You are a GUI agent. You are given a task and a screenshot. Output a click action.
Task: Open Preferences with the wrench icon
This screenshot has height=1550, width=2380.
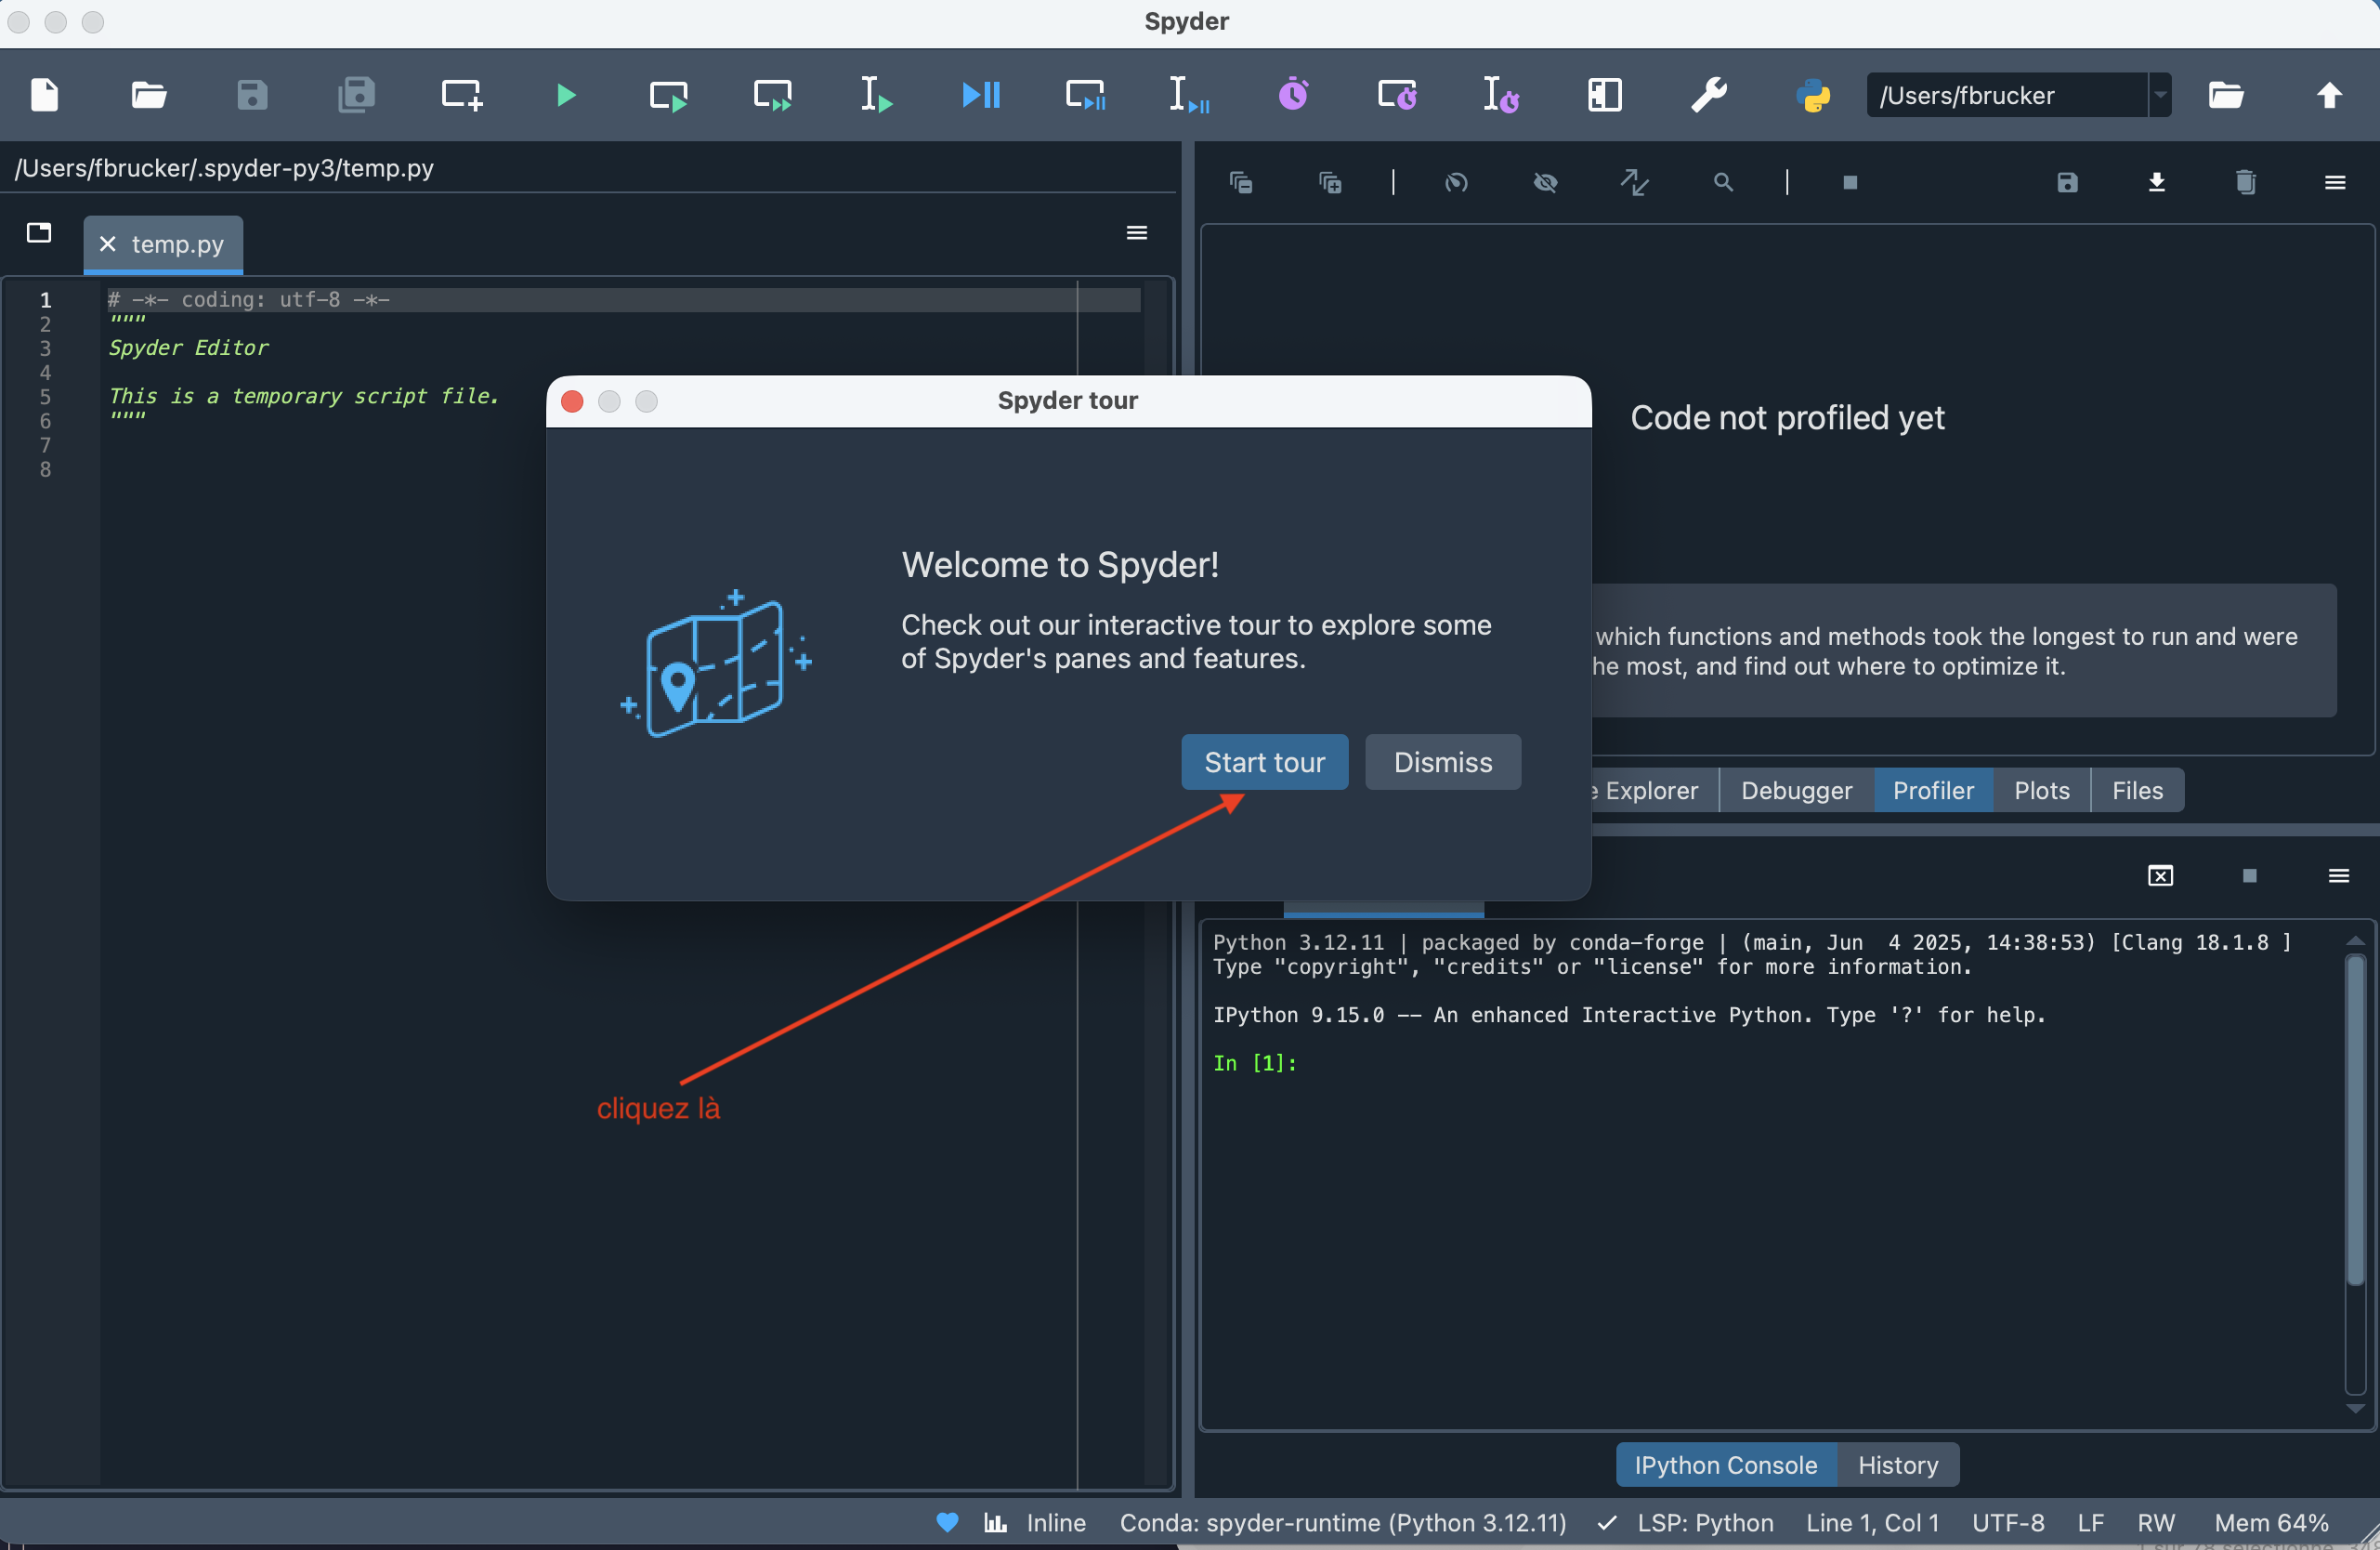pyautogui.click(x=1710, y=95)
